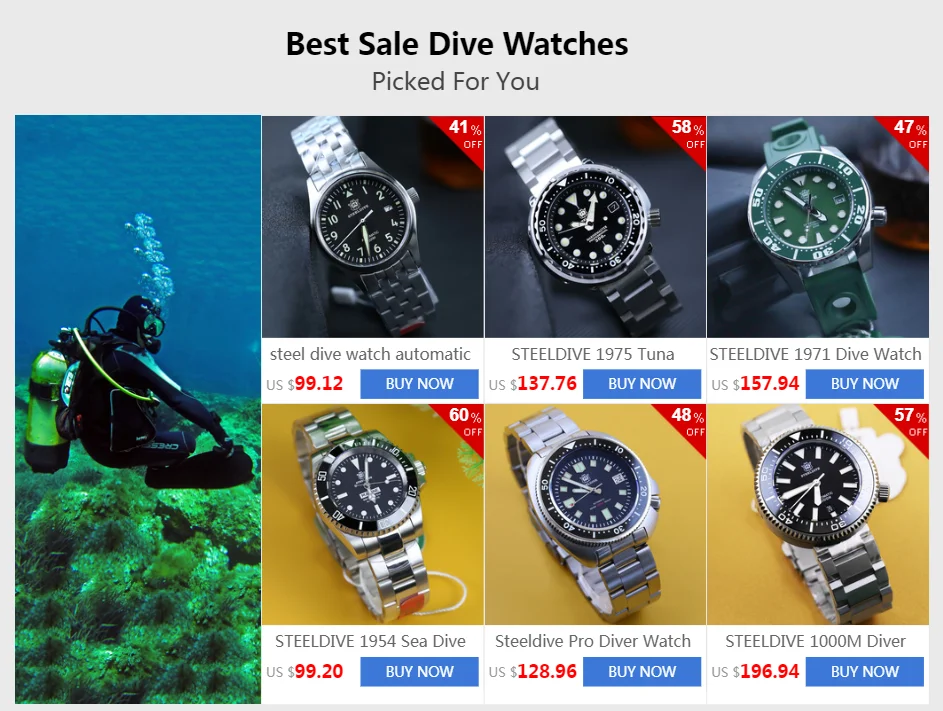This screenshot has width=943, height=711.
Task: Click the 60% OFF discount badge
Action: click(x=465, y=422)
